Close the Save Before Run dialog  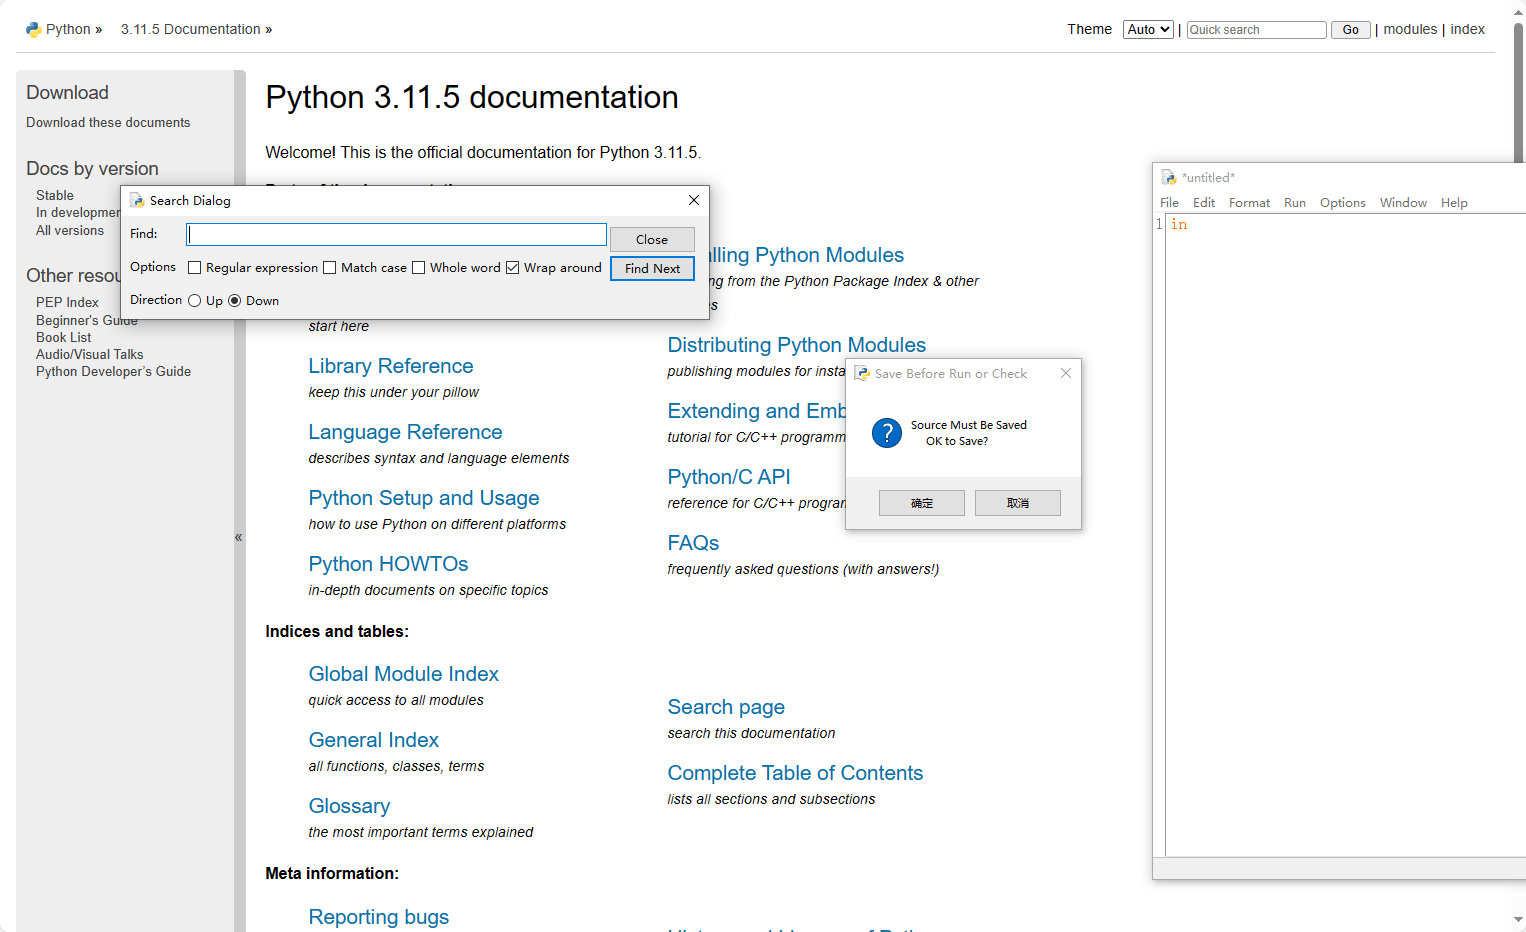[1066, 373]
